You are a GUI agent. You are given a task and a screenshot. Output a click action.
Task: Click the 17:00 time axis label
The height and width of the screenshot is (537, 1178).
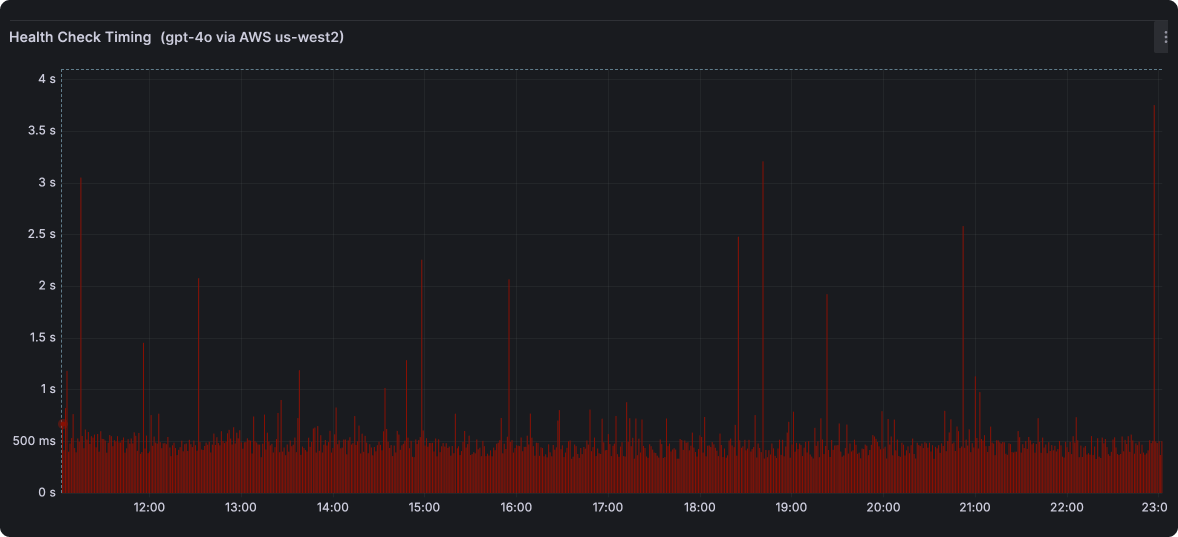(x=608, y=507)
